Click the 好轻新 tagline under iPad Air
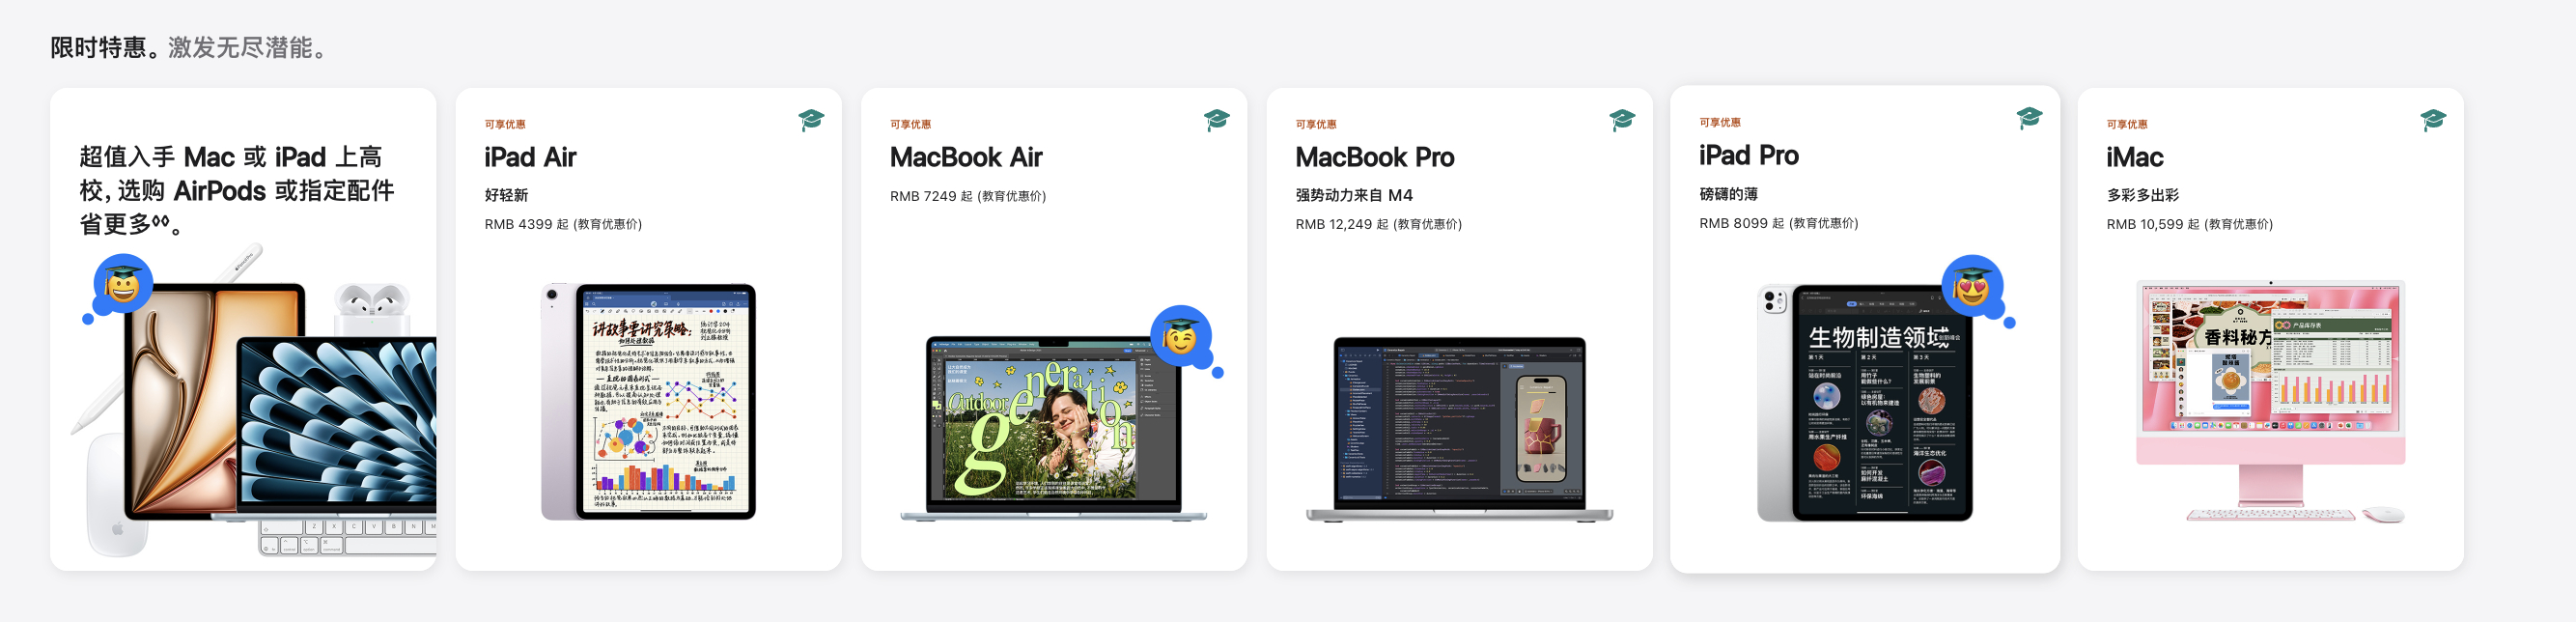This screenshot has height=622, width=2576. click(506, 195)
